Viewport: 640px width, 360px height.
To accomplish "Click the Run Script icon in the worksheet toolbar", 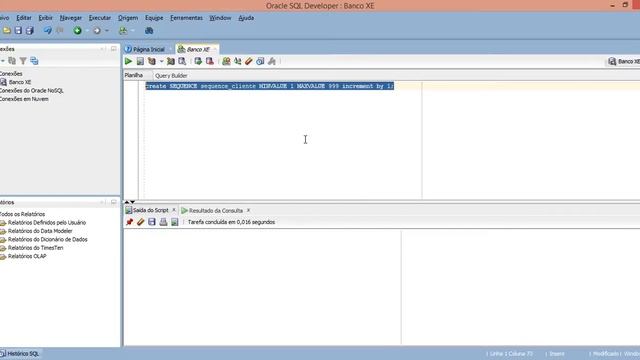I will click(x=140, y=61).
